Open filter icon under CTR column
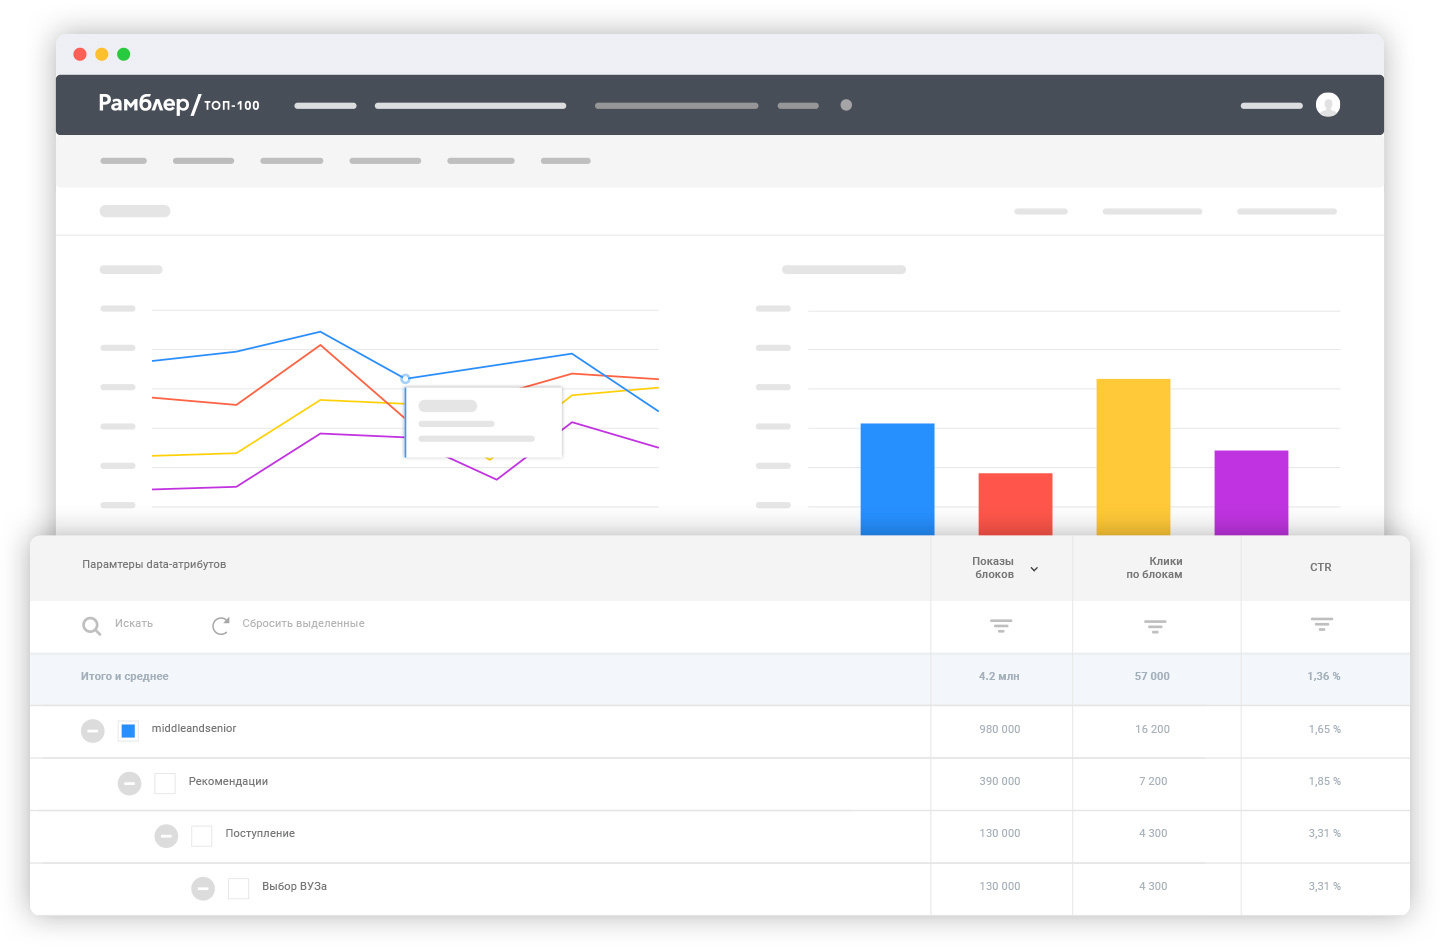 1322,624
